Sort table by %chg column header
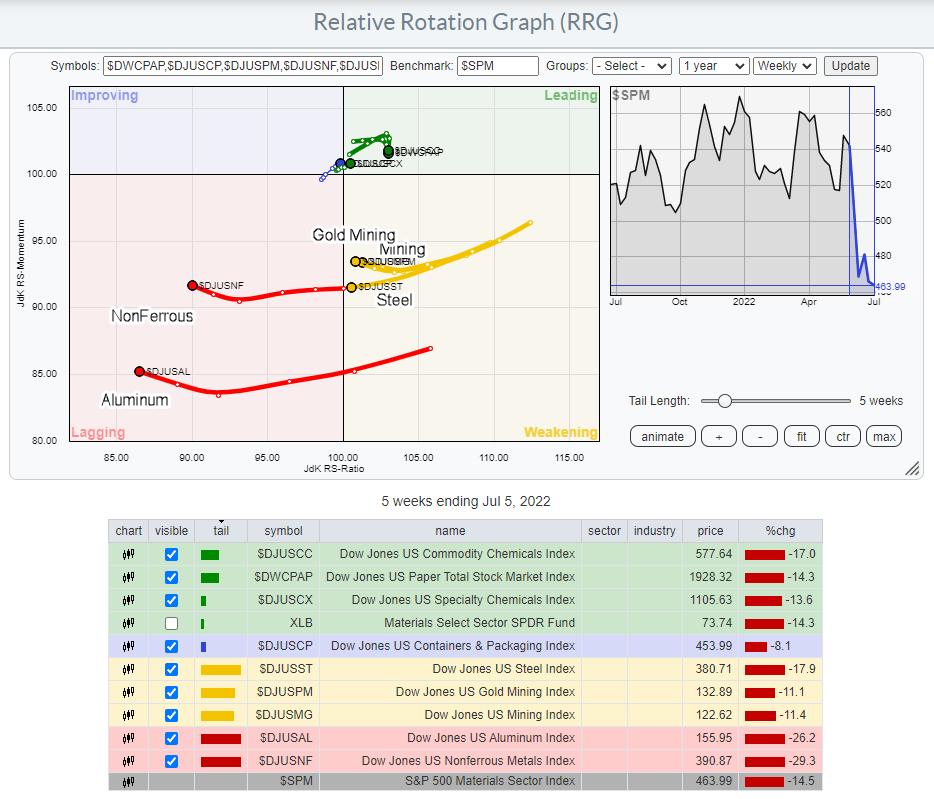Image resolution: width=934 pixels, height=799 pixels. click(x=780, y=531)
